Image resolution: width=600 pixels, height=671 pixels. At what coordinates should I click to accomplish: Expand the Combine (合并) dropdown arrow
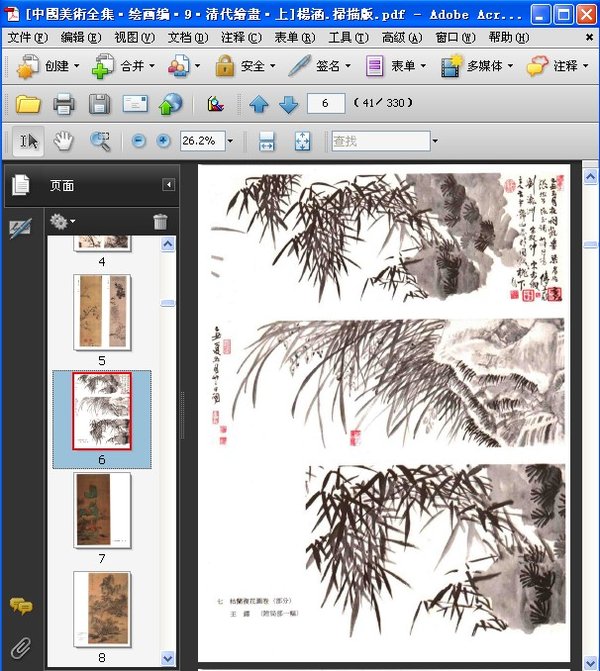click(x=152, y=66)
